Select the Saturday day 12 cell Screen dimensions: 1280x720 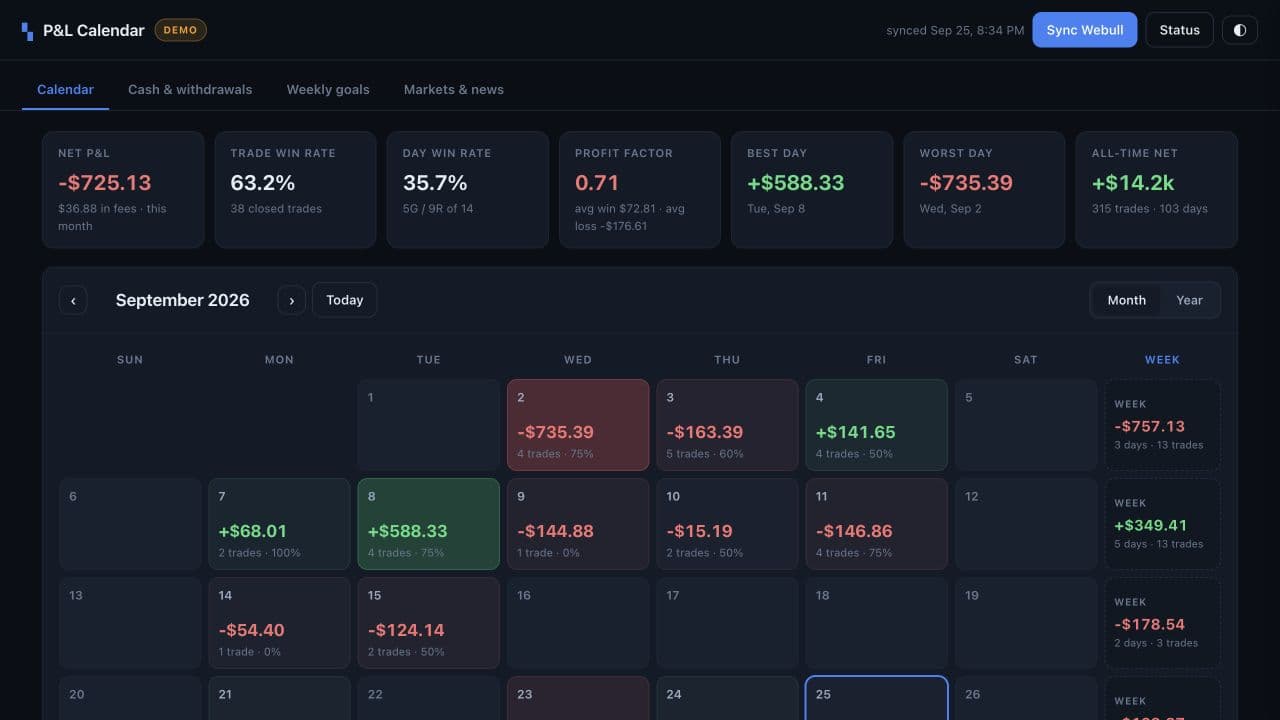1026,524
